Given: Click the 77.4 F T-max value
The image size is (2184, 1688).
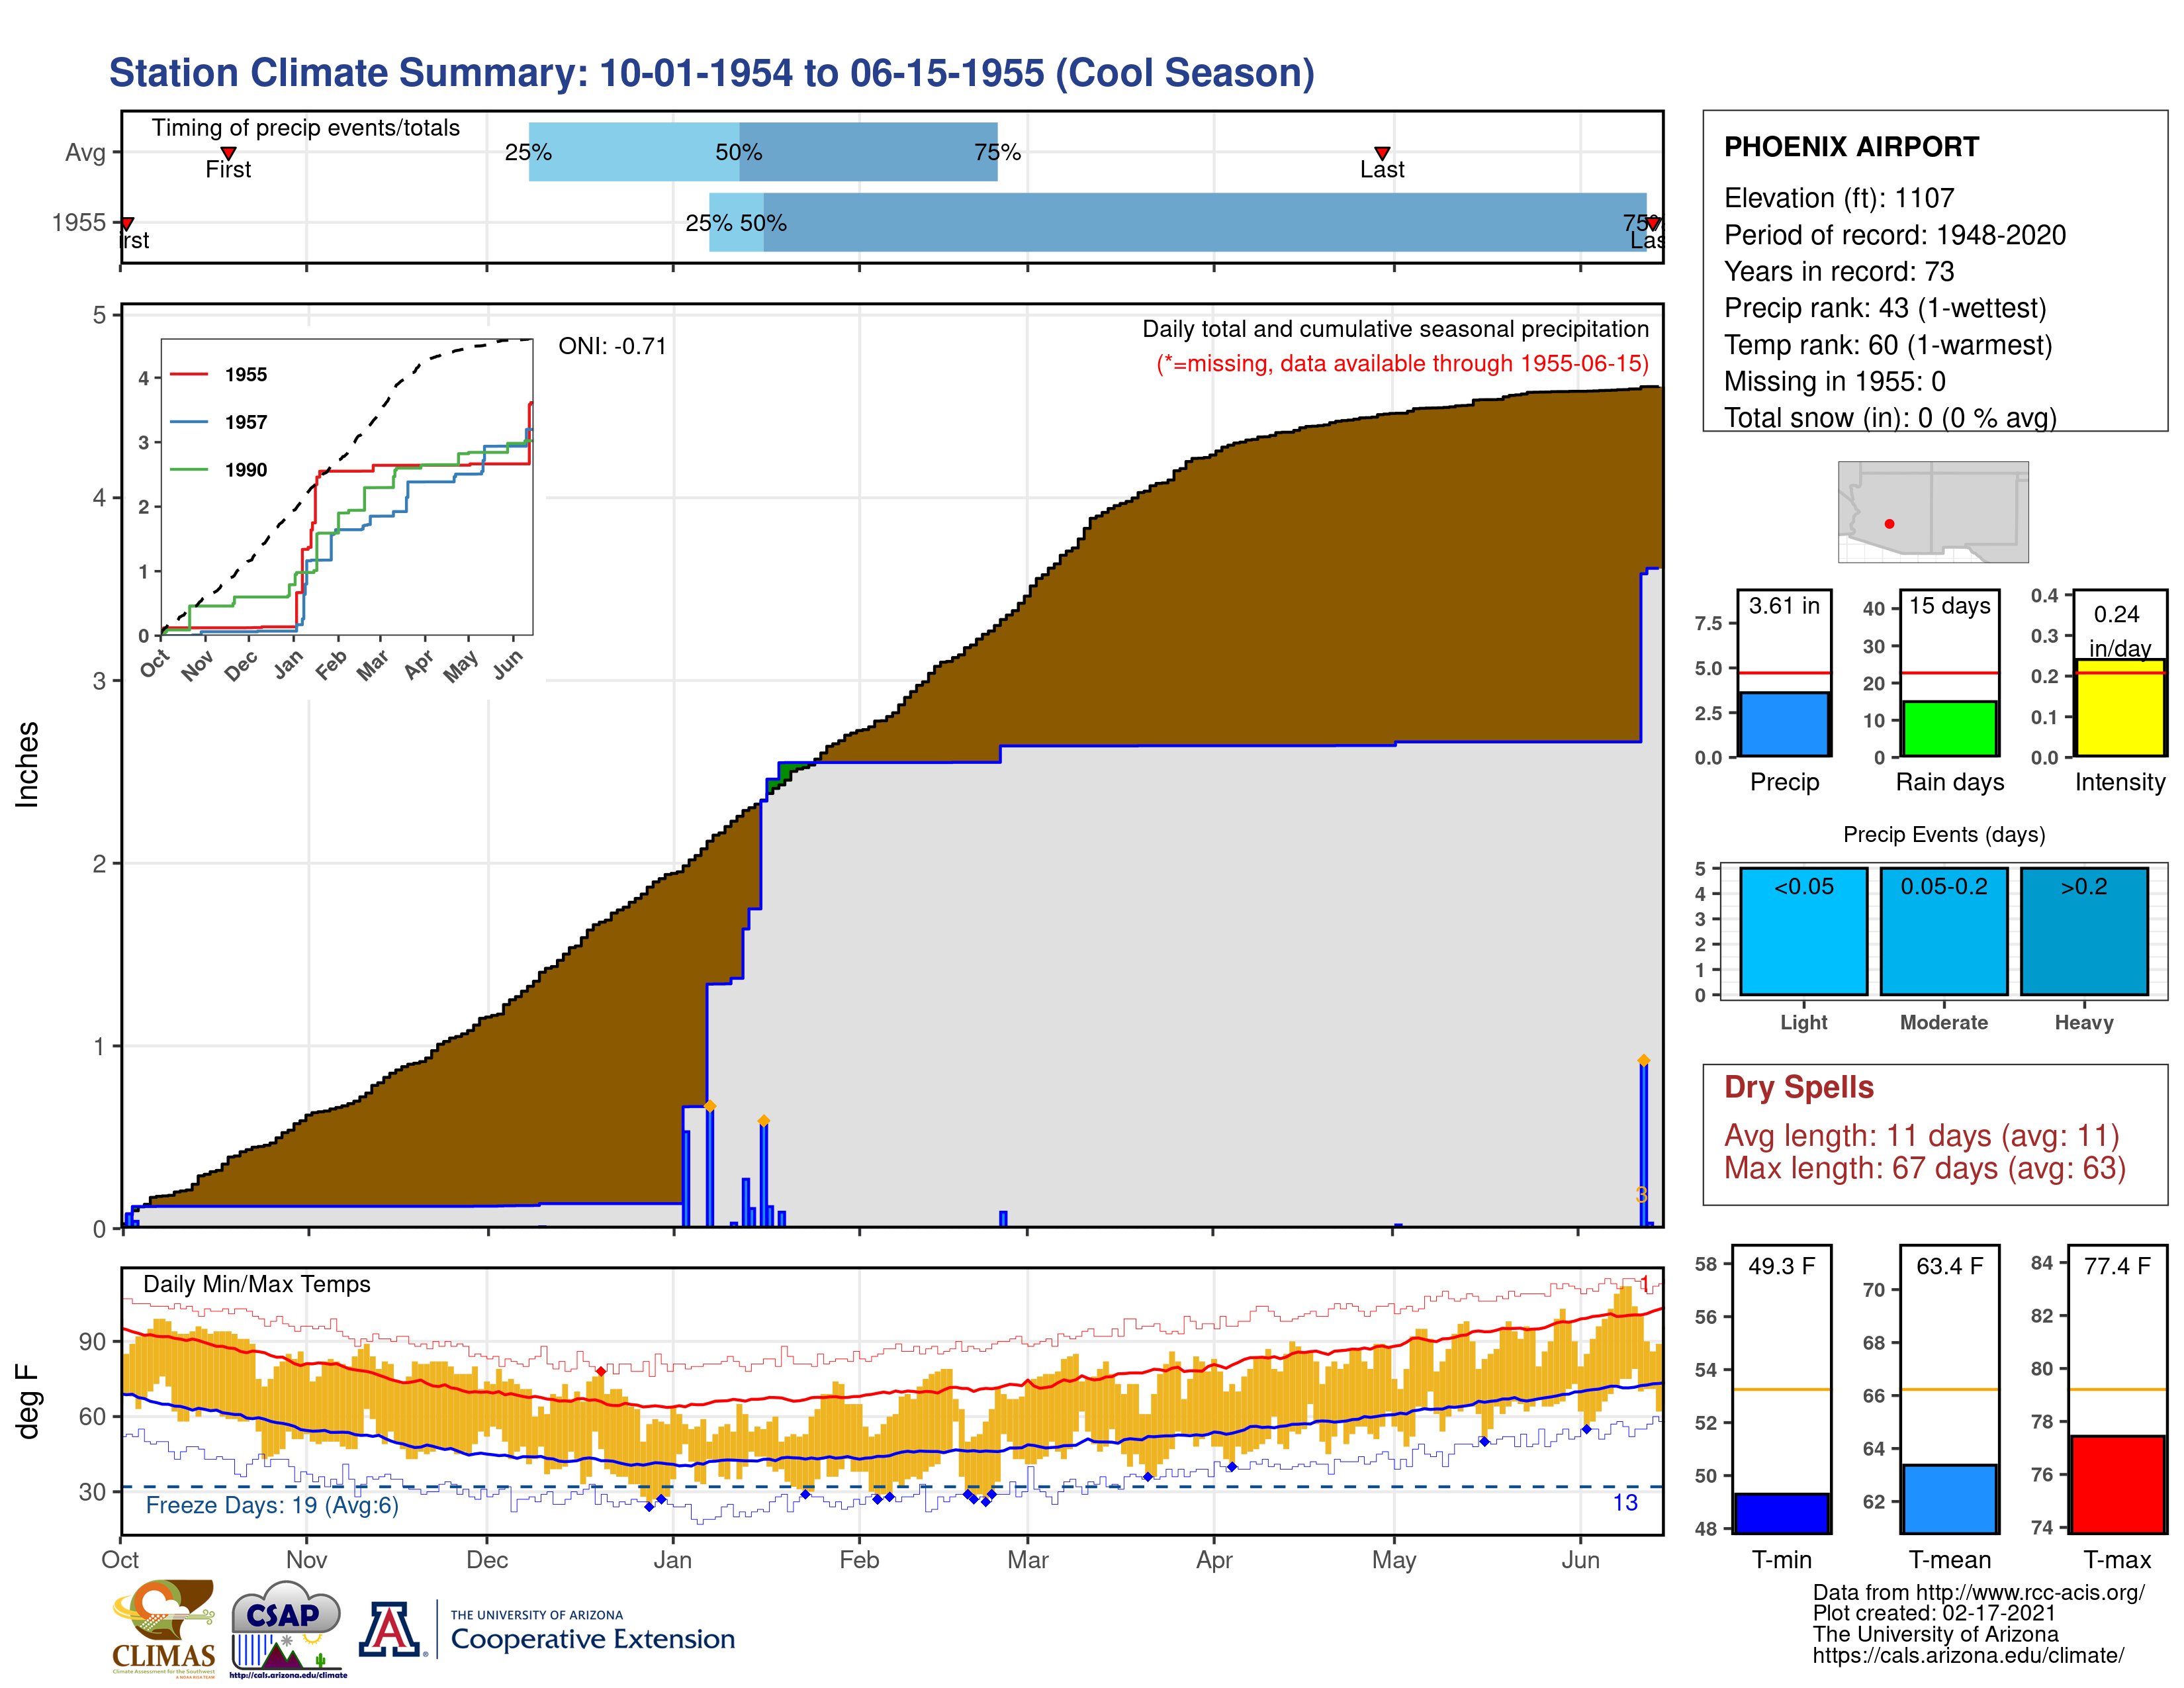Looking at the screenshot, I should [x=2117, y=1266].
